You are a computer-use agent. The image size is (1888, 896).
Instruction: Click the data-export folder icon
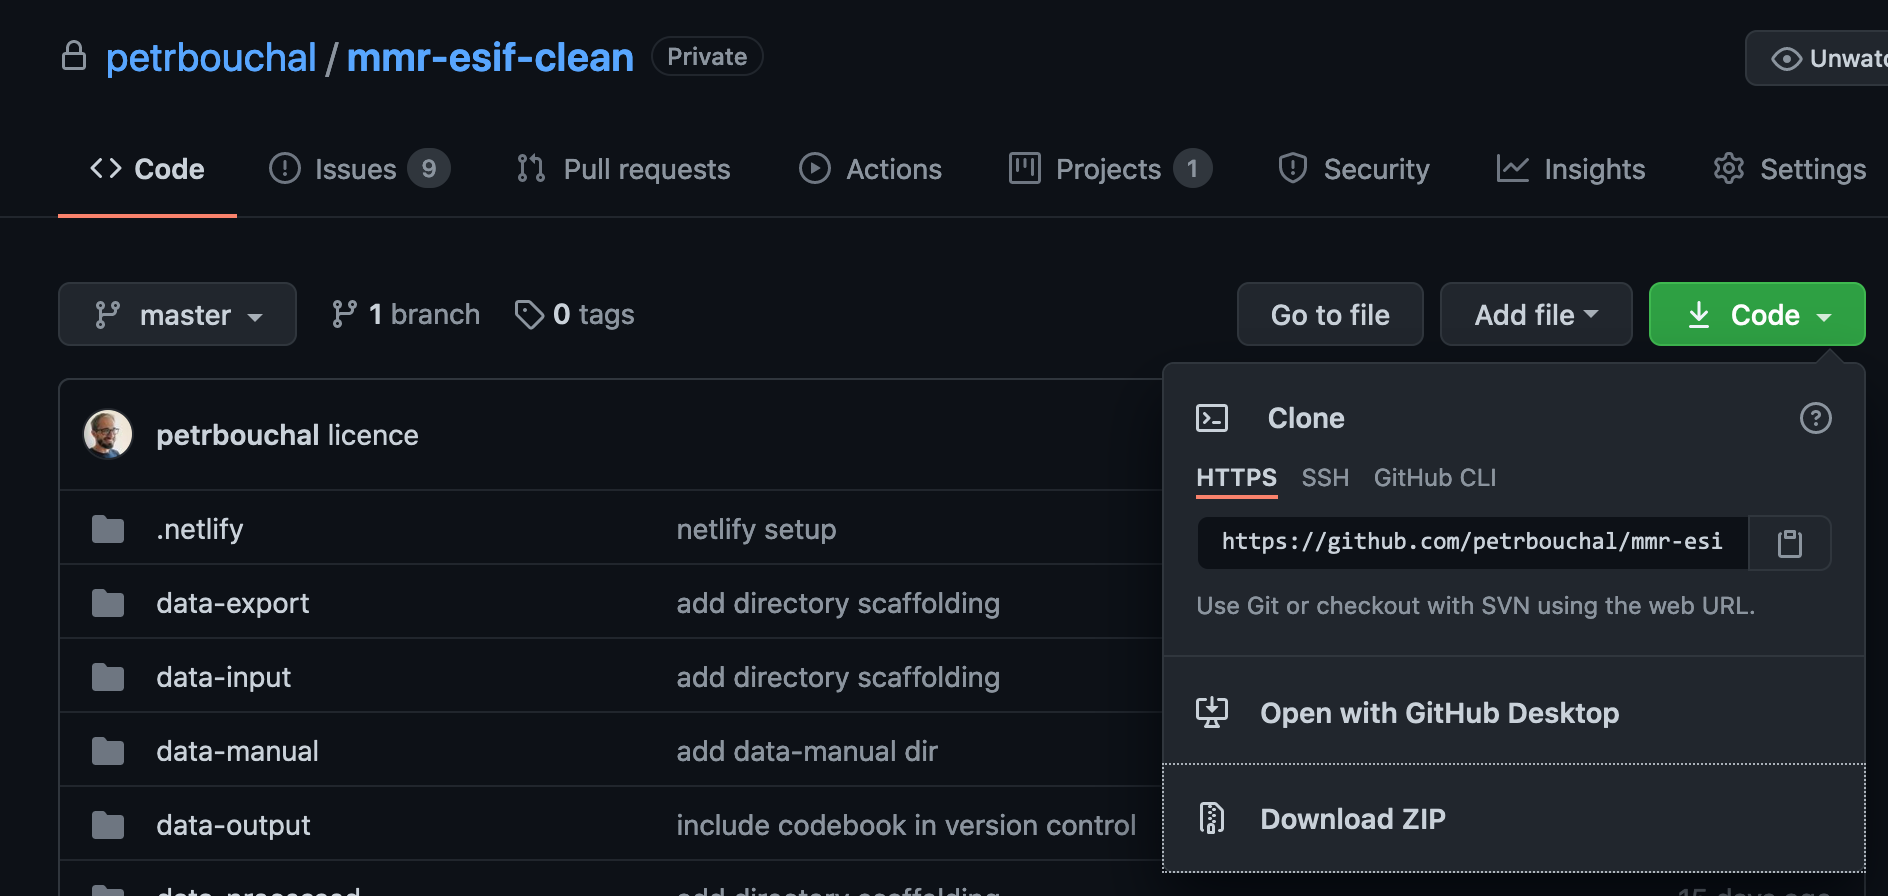pyautogui.click(x=108, y=603)
